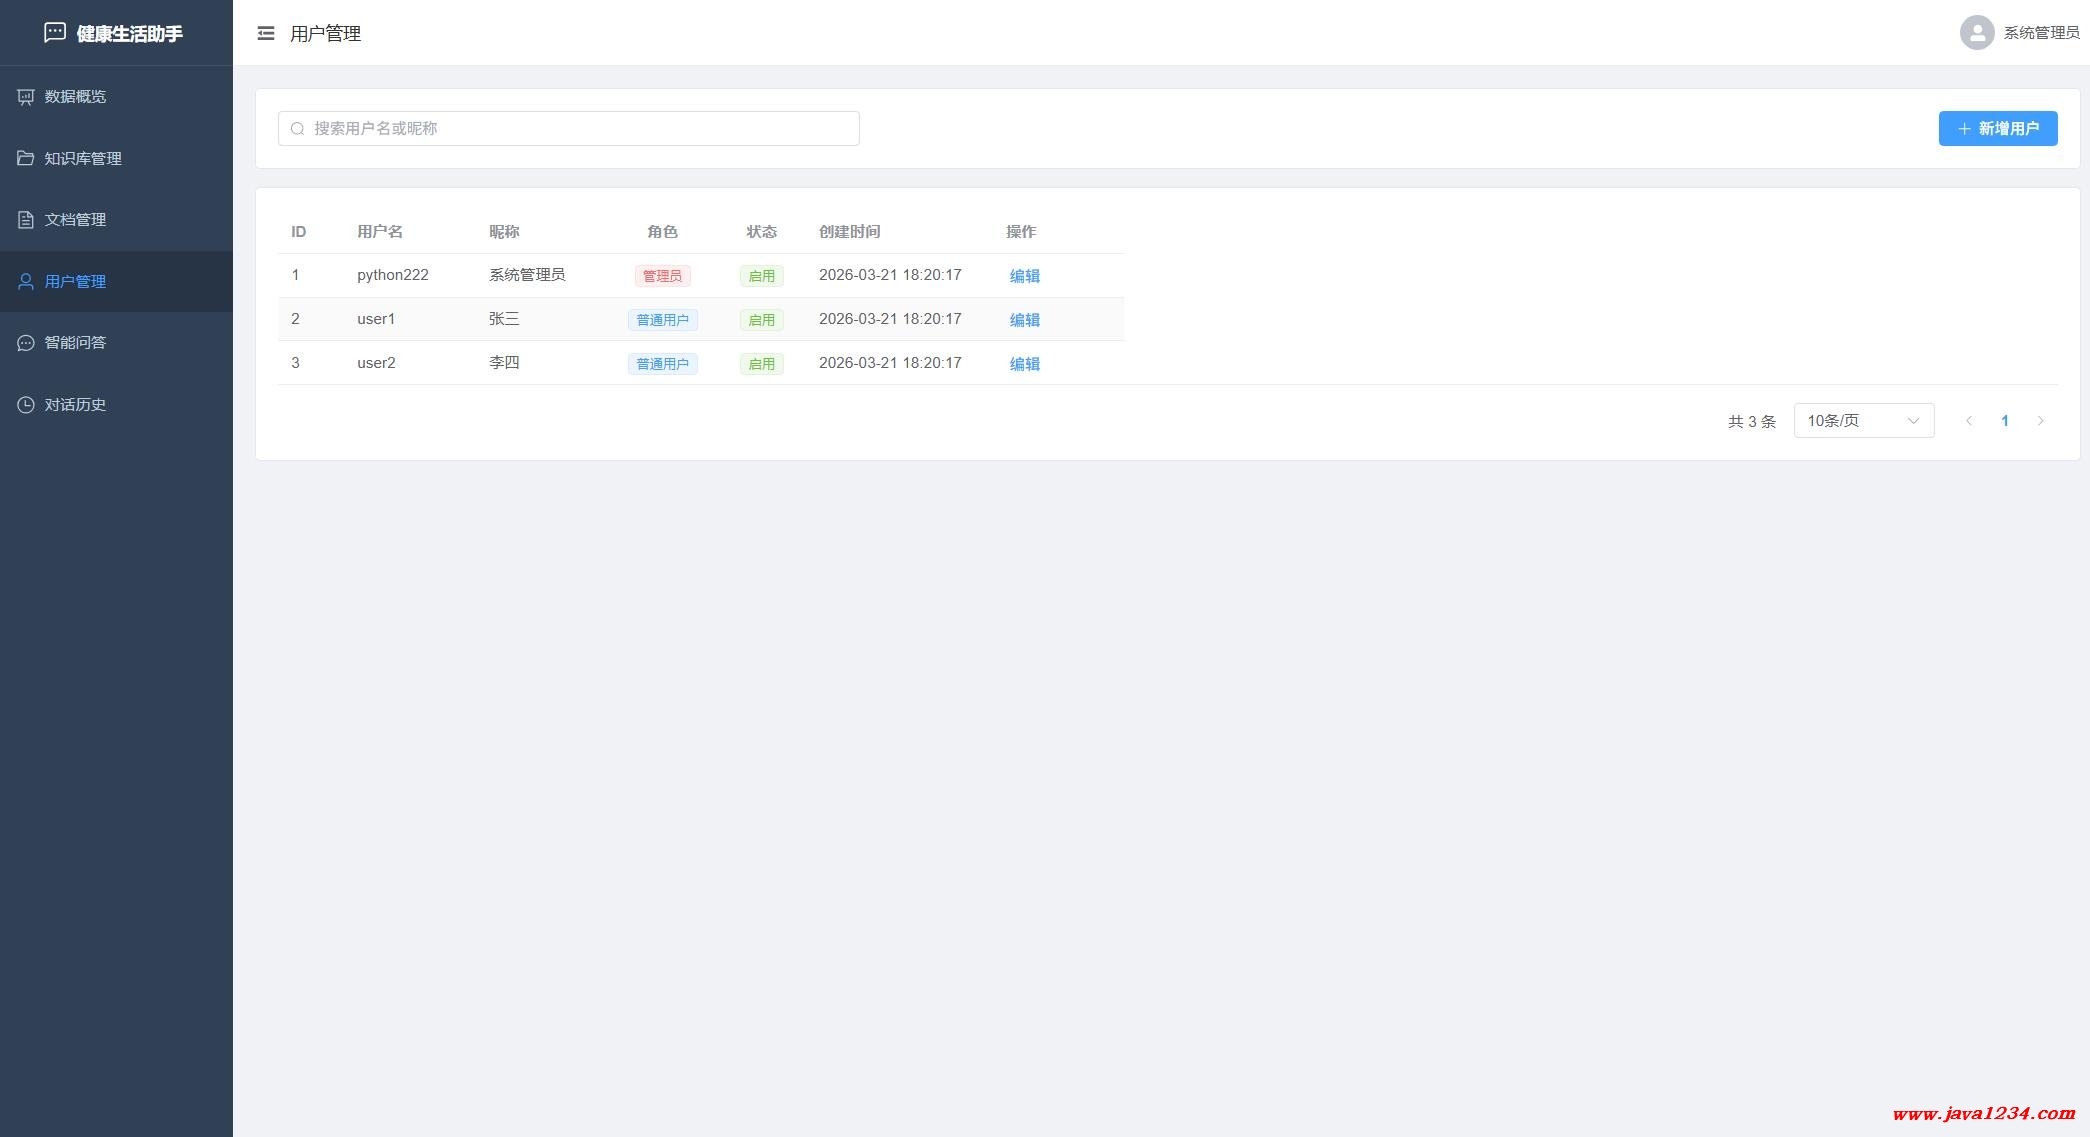The width and height of the screenshot is (2090, 1137).
Task: Click the 健康生活助手 logo icon
Action: (x=55, y=33)
